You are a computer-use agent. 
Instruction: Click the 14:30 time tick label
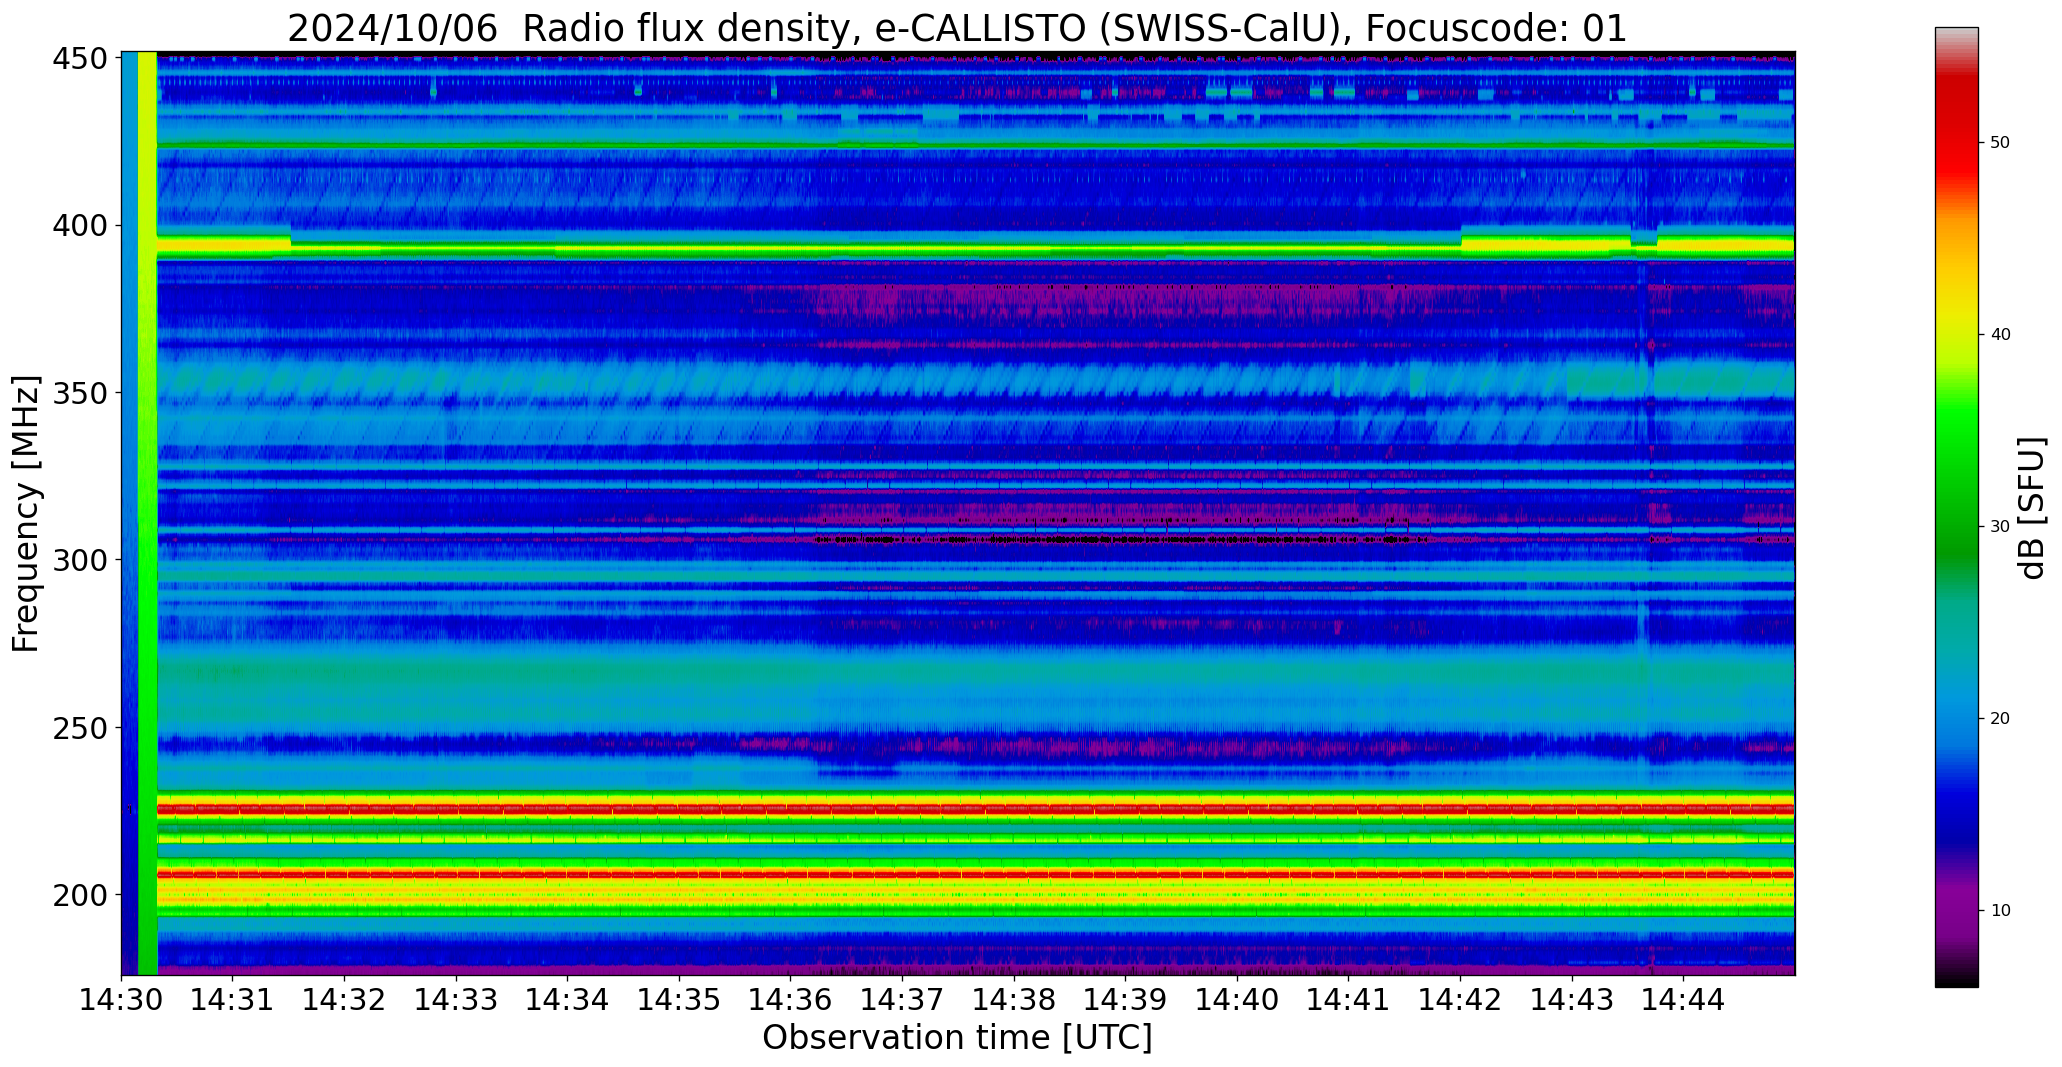pyautogui.click(x=122, y=999)
